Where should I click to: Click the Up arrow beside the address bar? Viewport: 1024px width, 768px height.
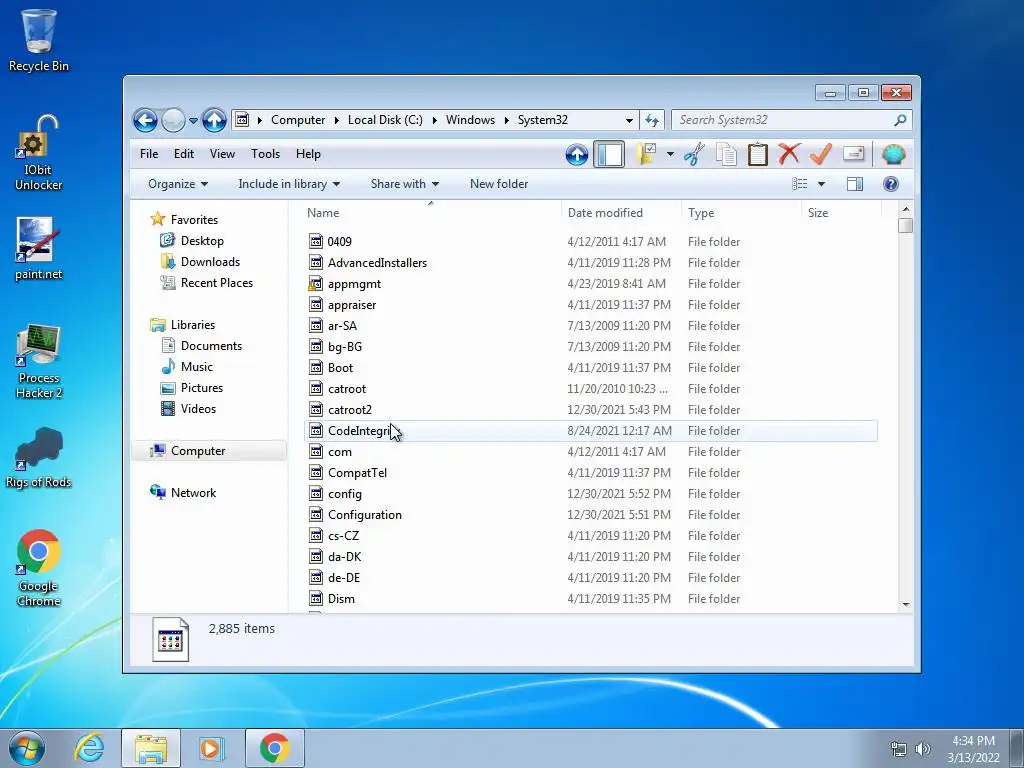pyautogui.click(x=214, y=120)
